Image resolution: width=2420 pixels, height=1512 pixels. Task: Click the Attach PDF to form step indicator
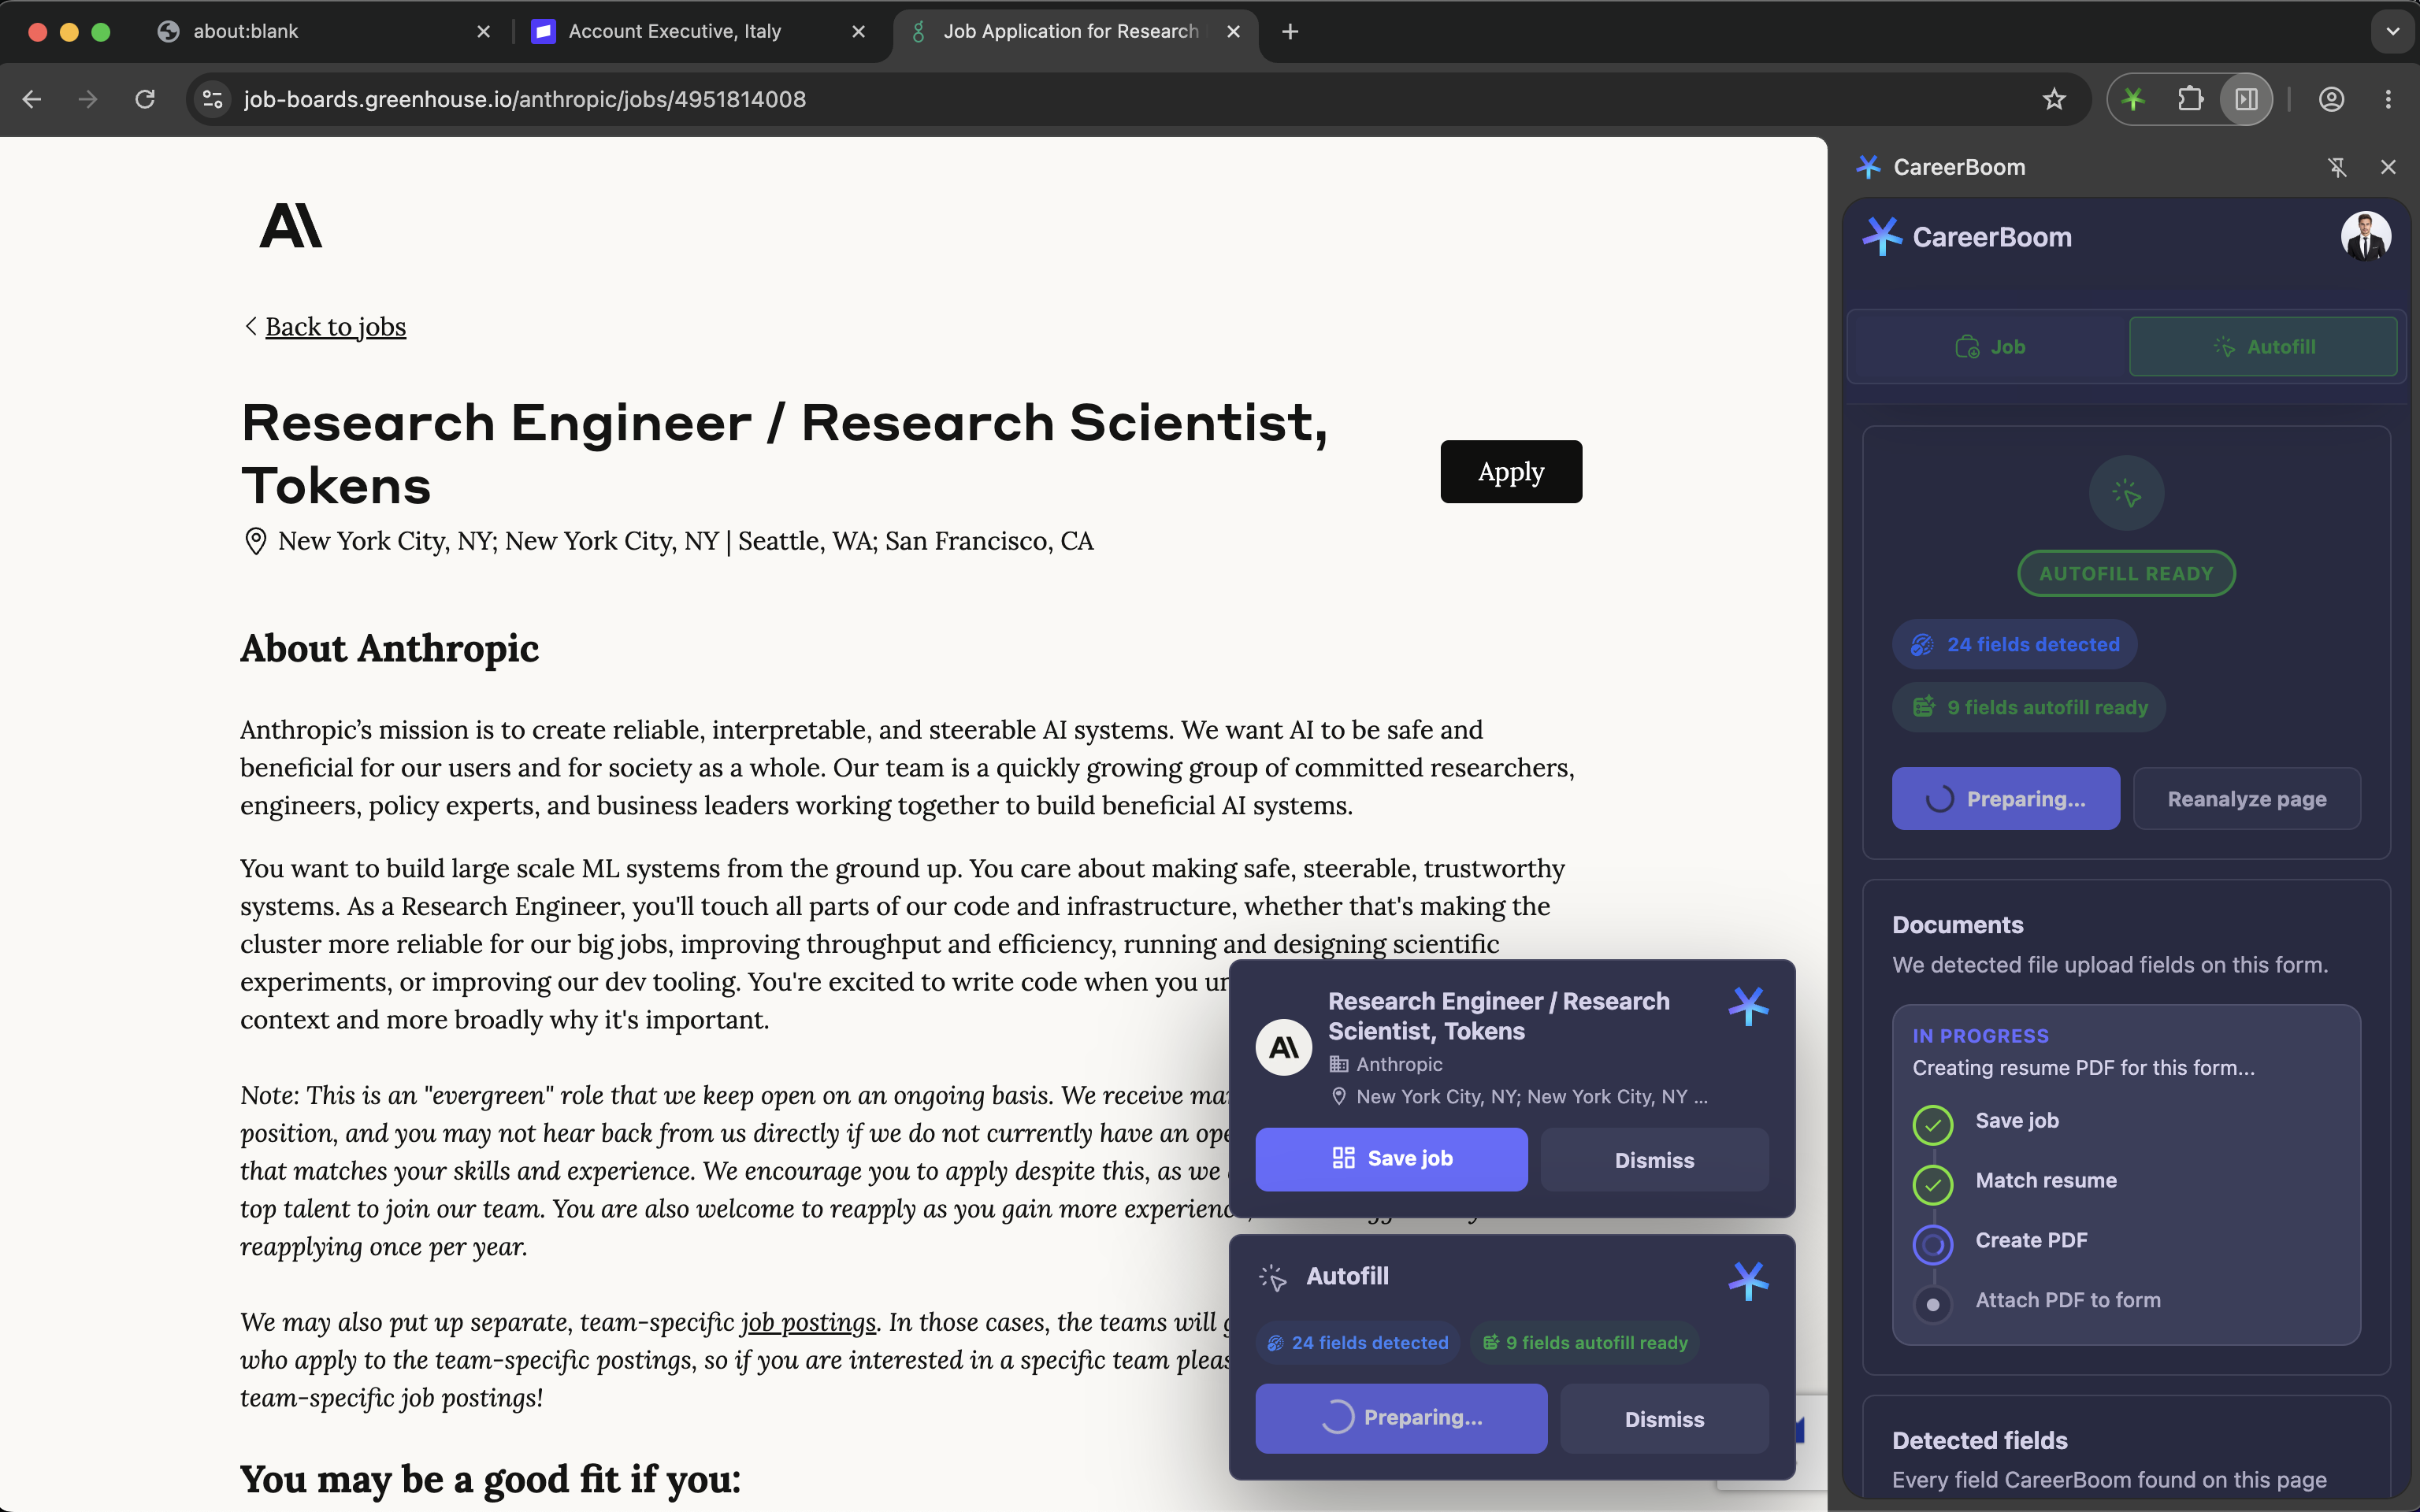click(1932, 1304)
